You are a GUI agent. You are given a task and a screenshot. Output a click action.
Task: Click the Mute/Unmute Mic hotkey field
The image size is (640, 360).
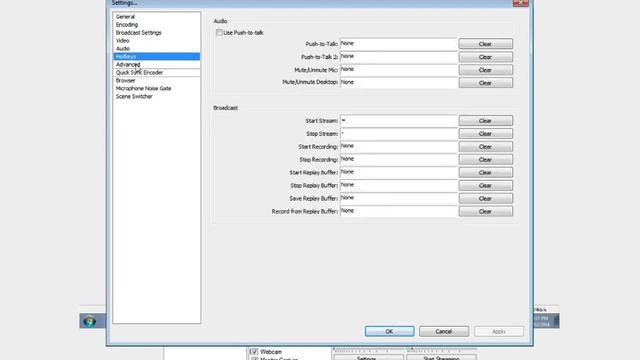[x=398, y=70]
